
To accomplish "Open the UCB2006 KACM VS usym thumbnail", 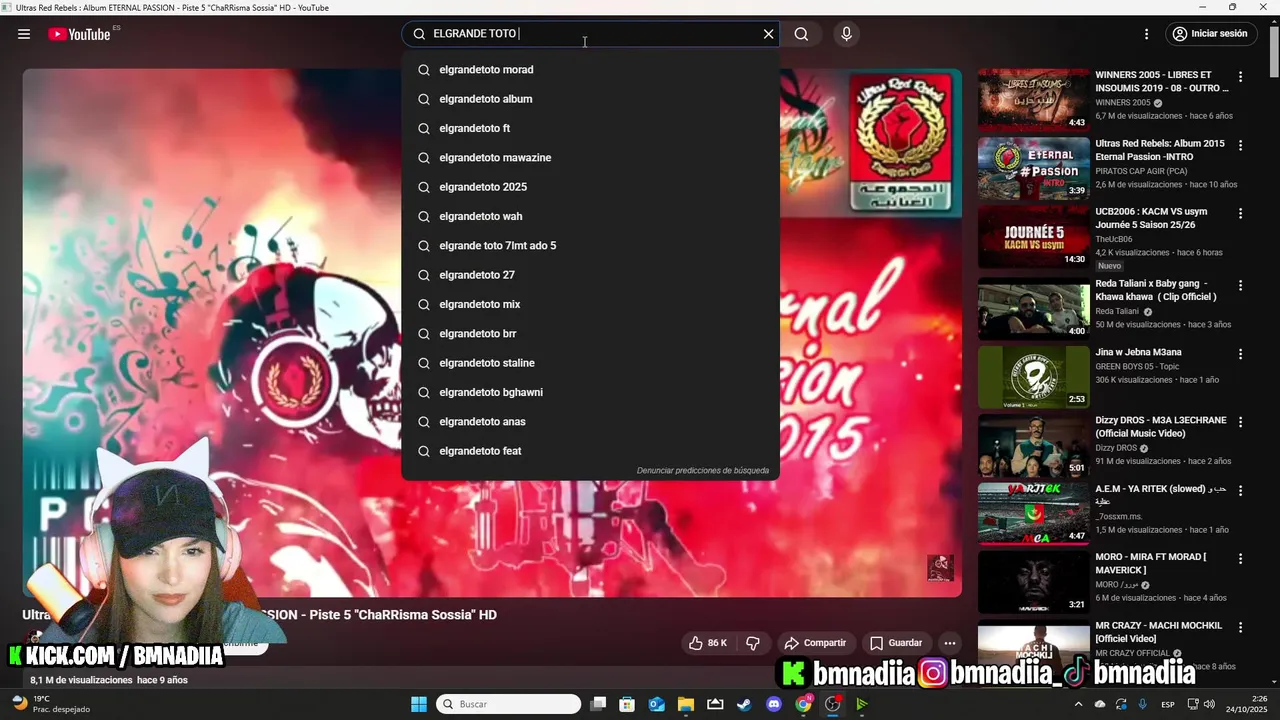I will (1034, 238).
